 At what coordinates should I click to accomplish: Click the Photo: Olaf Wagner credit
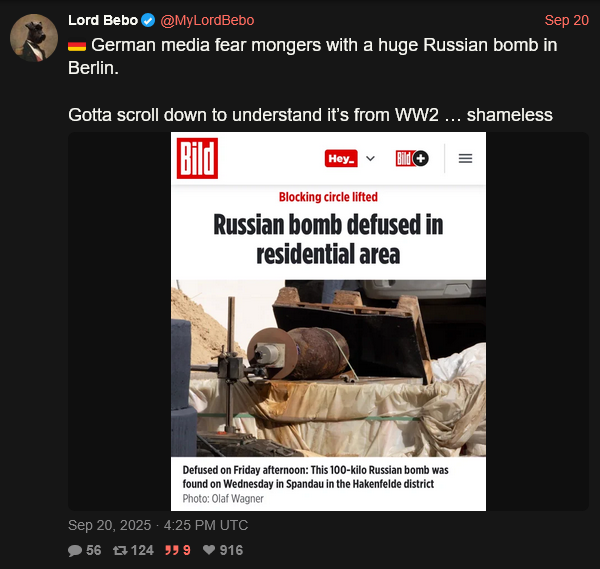click(223, 499)
